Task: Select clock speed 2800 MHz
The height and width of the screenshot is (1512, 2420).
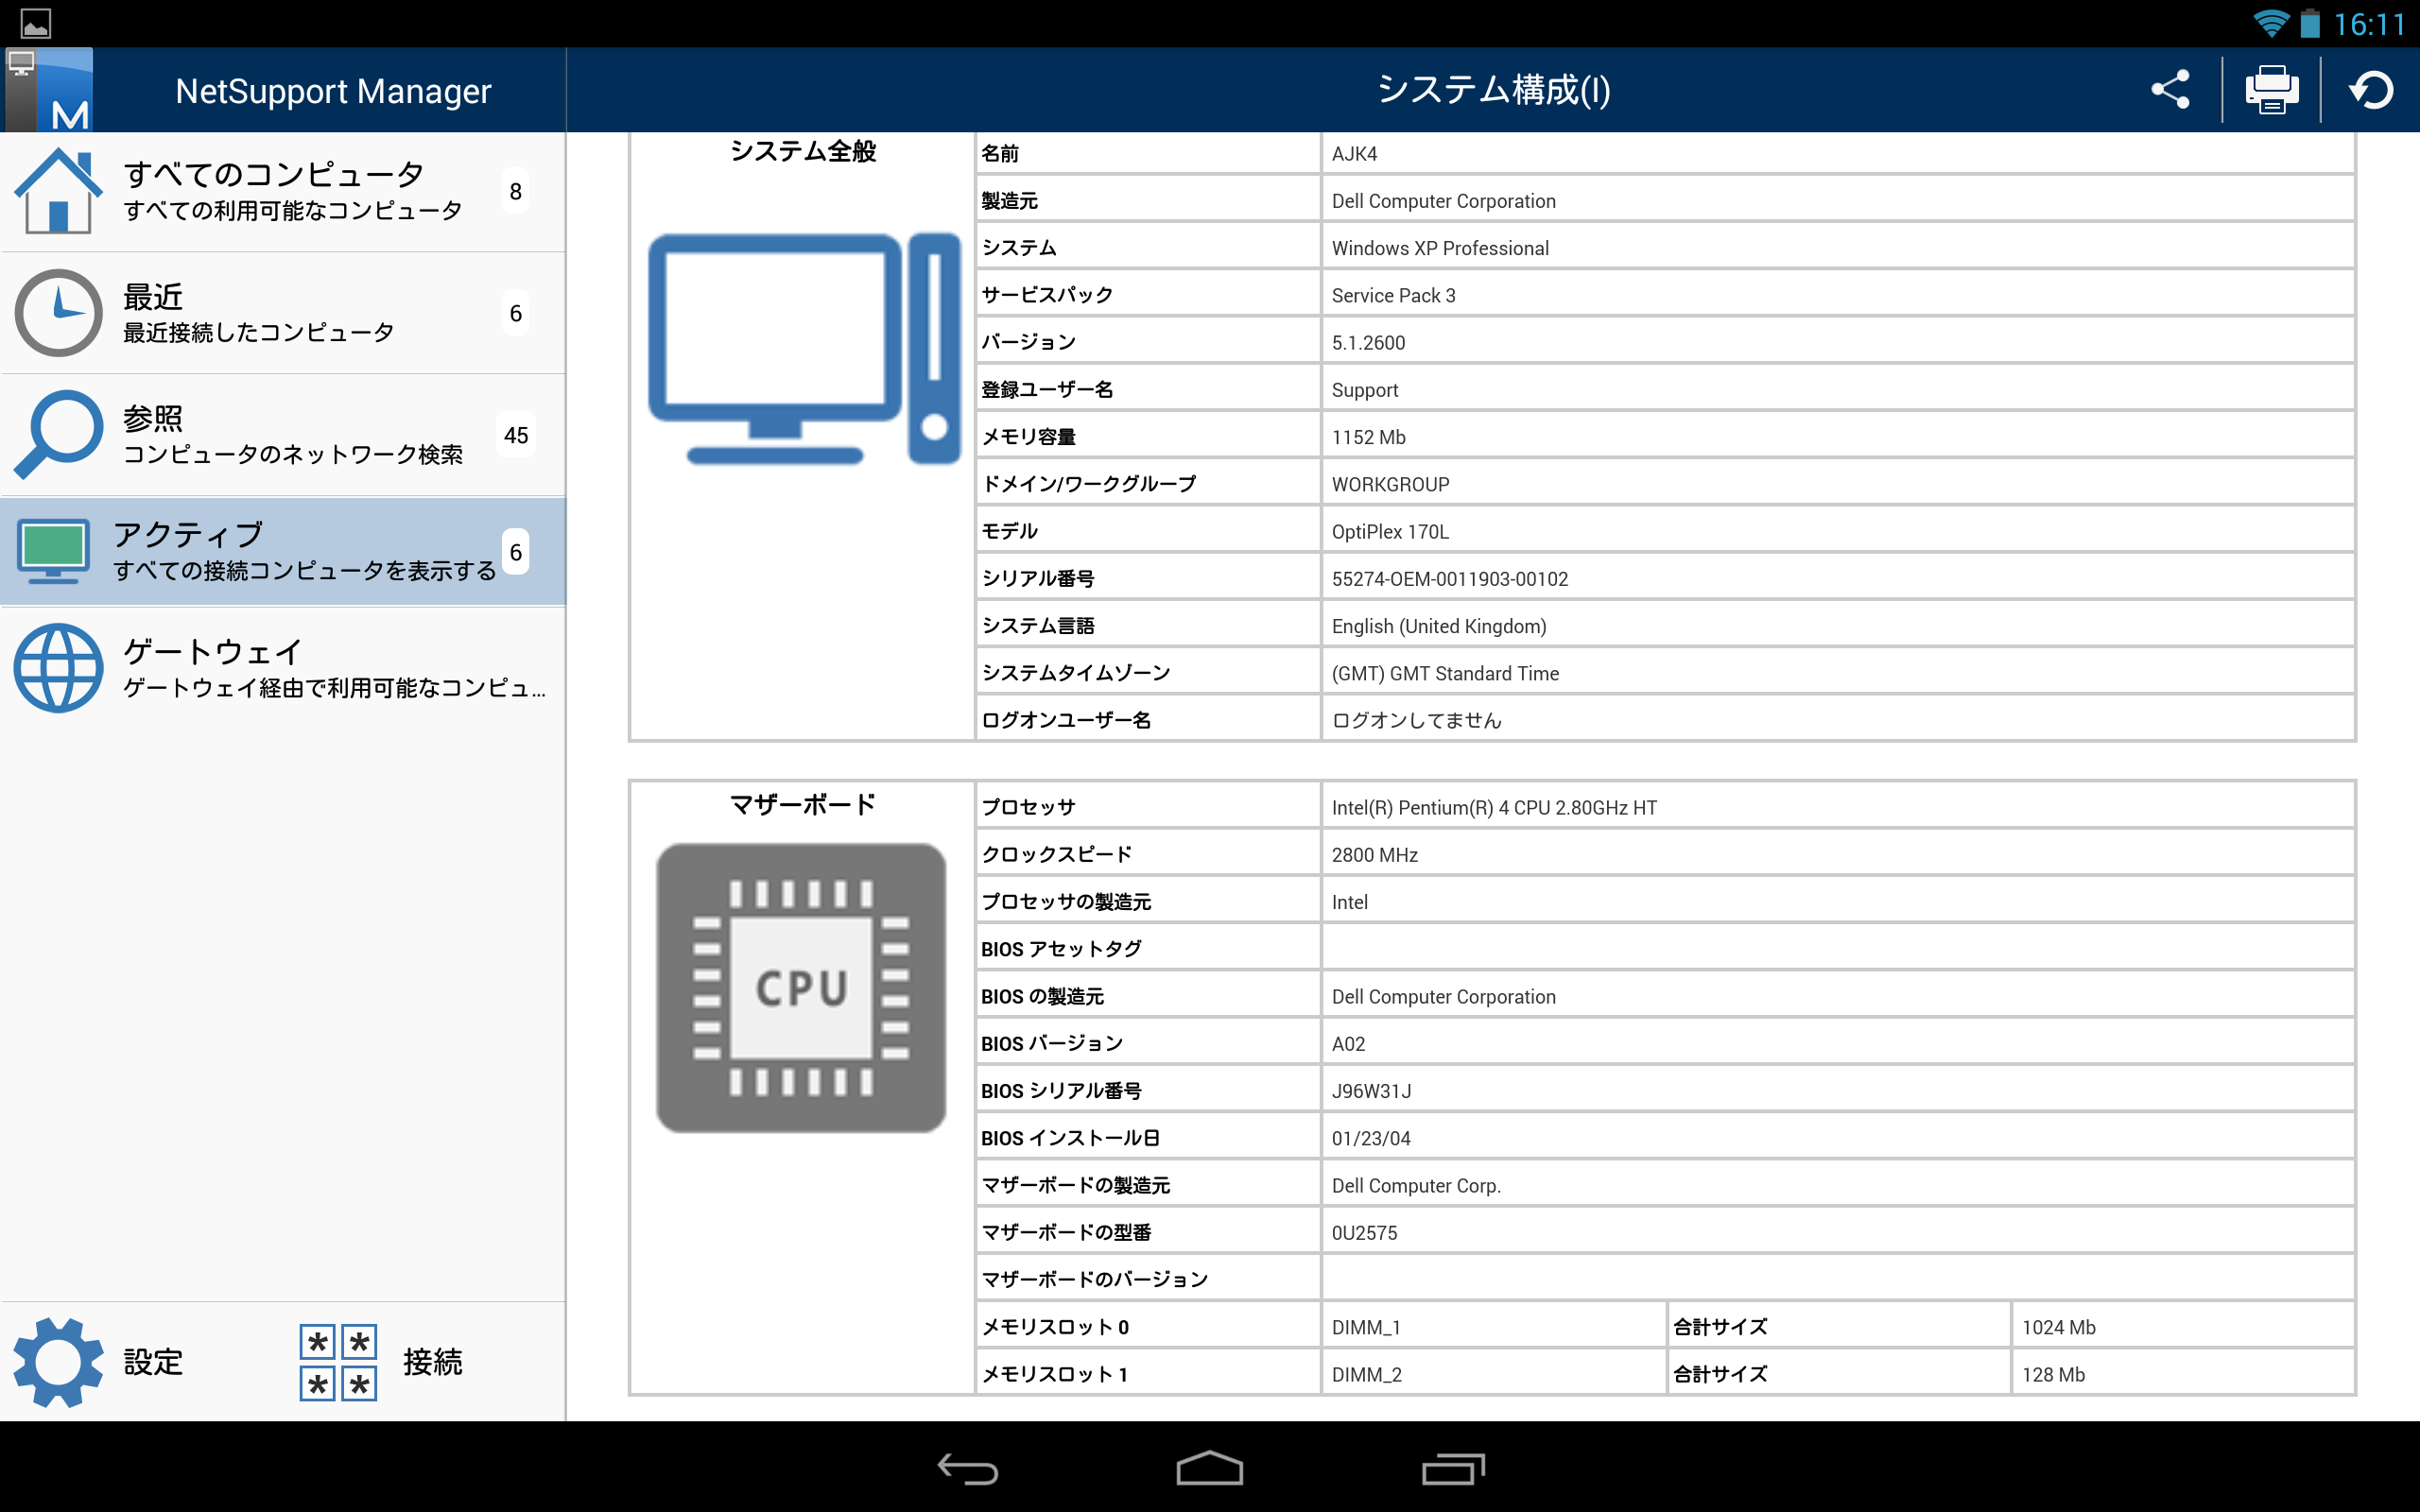Action: (1375, 855)
